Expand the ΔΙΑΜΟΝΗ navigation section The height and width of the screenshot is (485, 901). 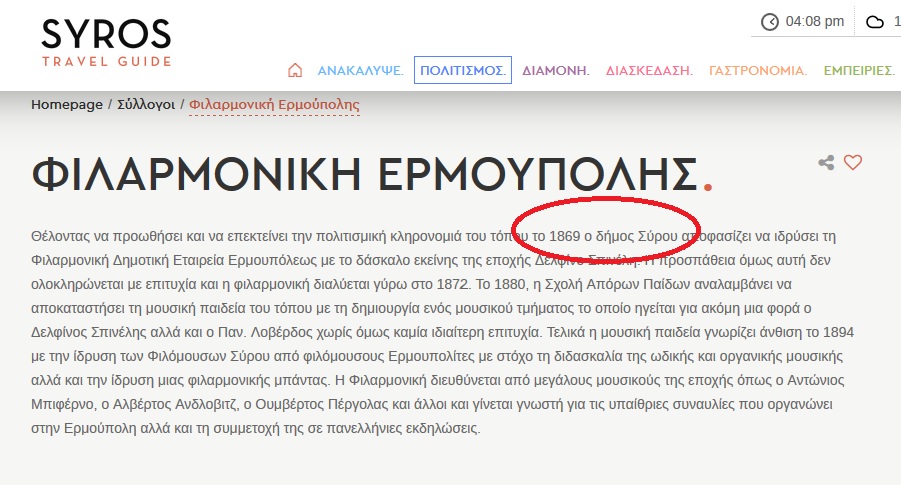556,71
